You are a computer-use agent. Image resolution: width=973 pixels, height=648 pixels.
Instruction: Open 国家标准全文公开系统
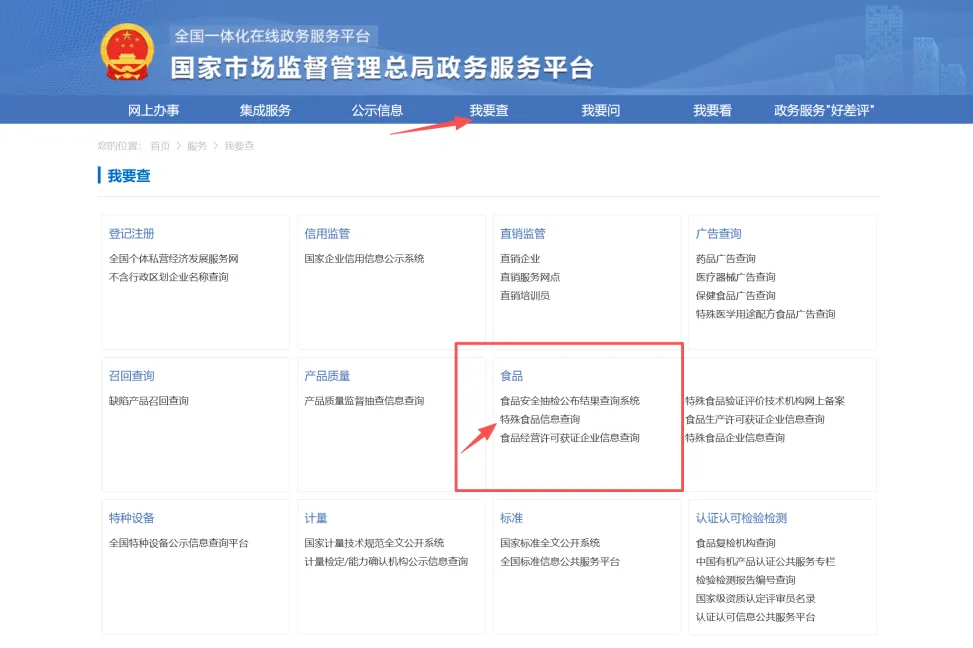pyautogui.click(x=553, y=542)
